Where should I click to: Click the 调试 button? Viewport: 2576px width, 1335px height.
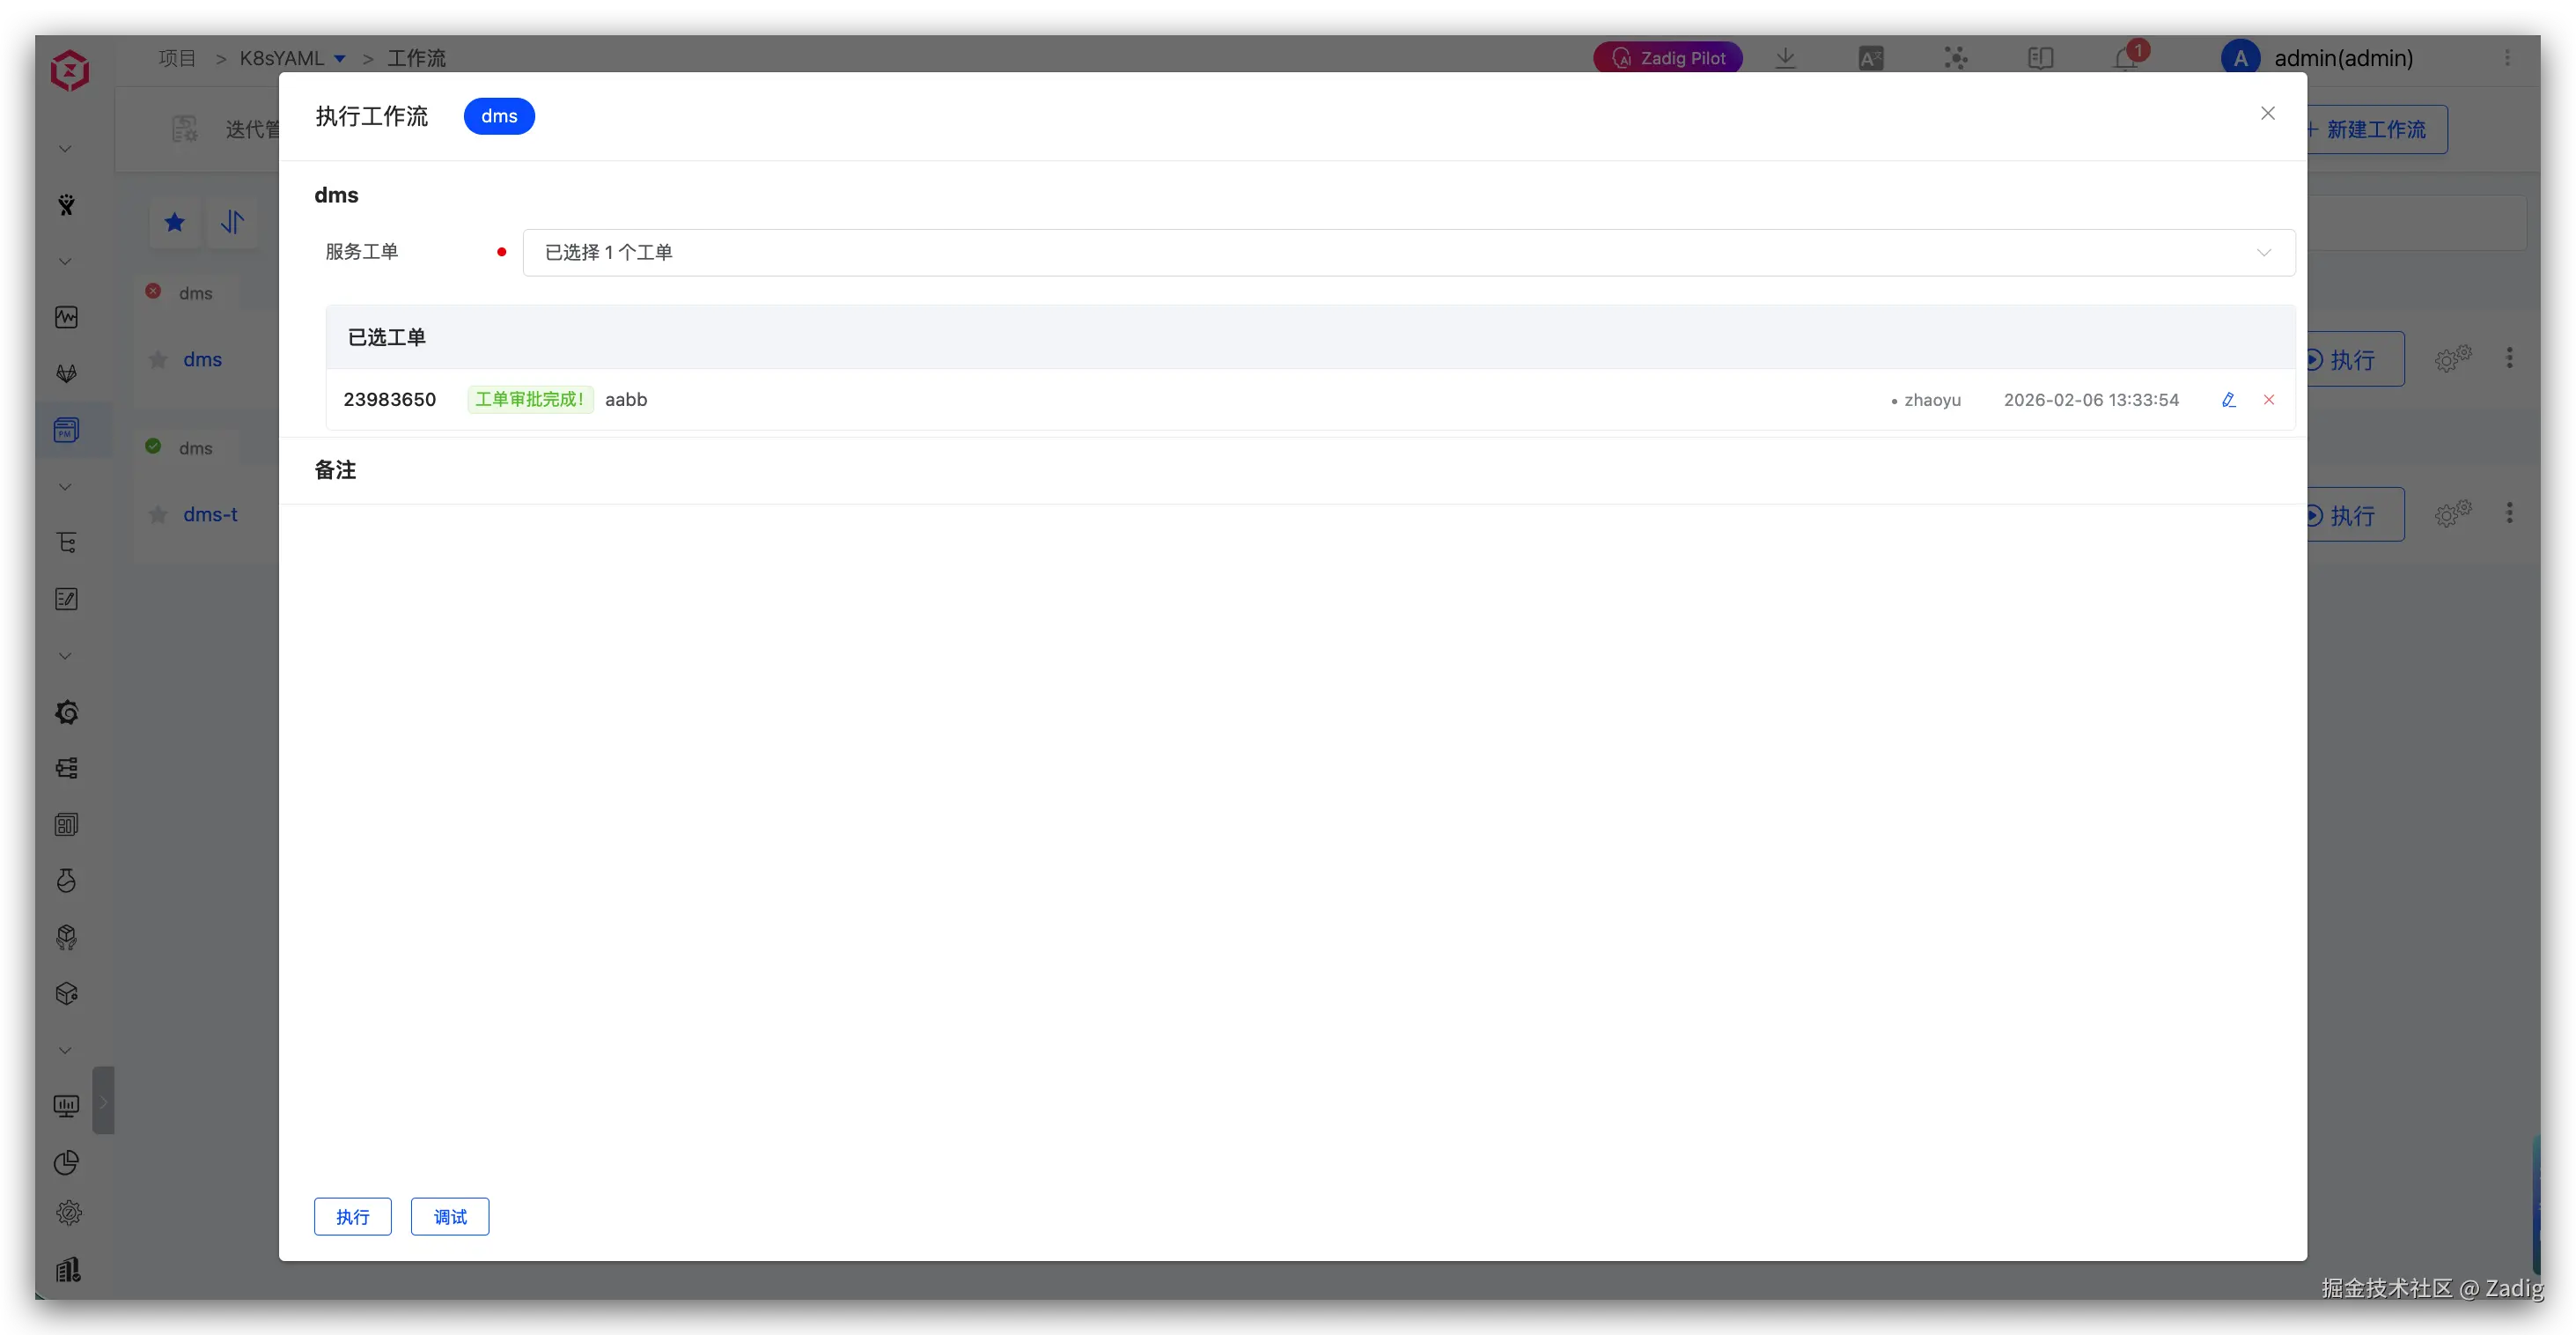pos(450,1216)
